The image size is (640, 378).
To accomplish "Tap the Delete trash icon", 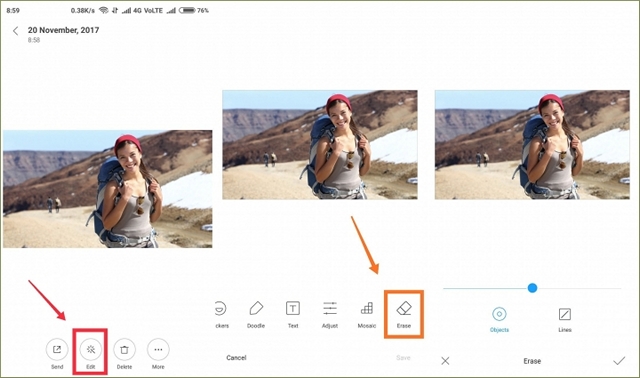I will [124, 350].
